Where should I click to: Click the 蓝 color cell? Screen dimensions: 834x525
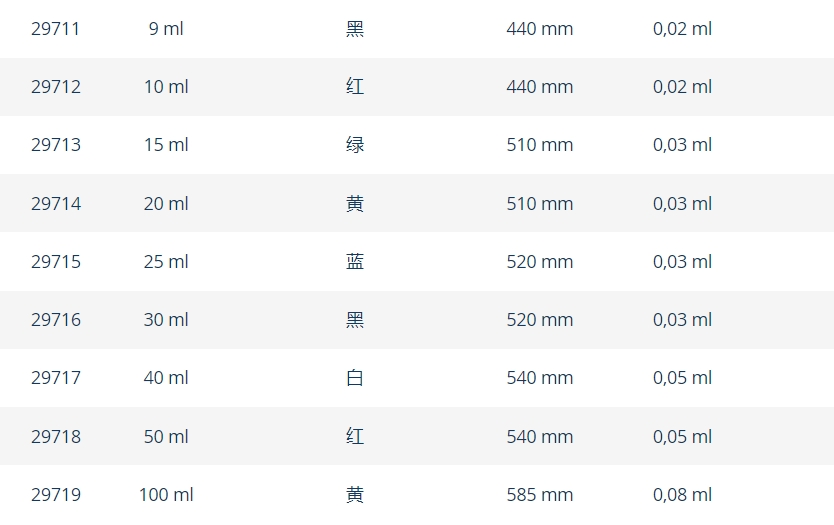coord(355,262)
